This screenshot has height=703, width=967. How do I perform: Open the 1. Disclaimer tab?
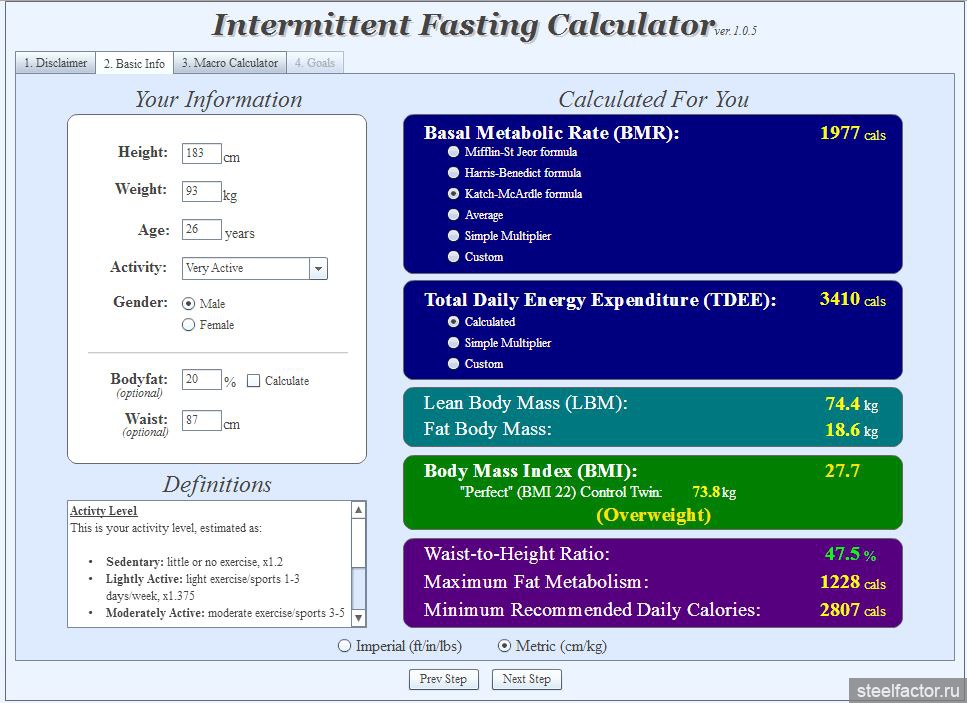pyautogui.click(x=56, y=63)
